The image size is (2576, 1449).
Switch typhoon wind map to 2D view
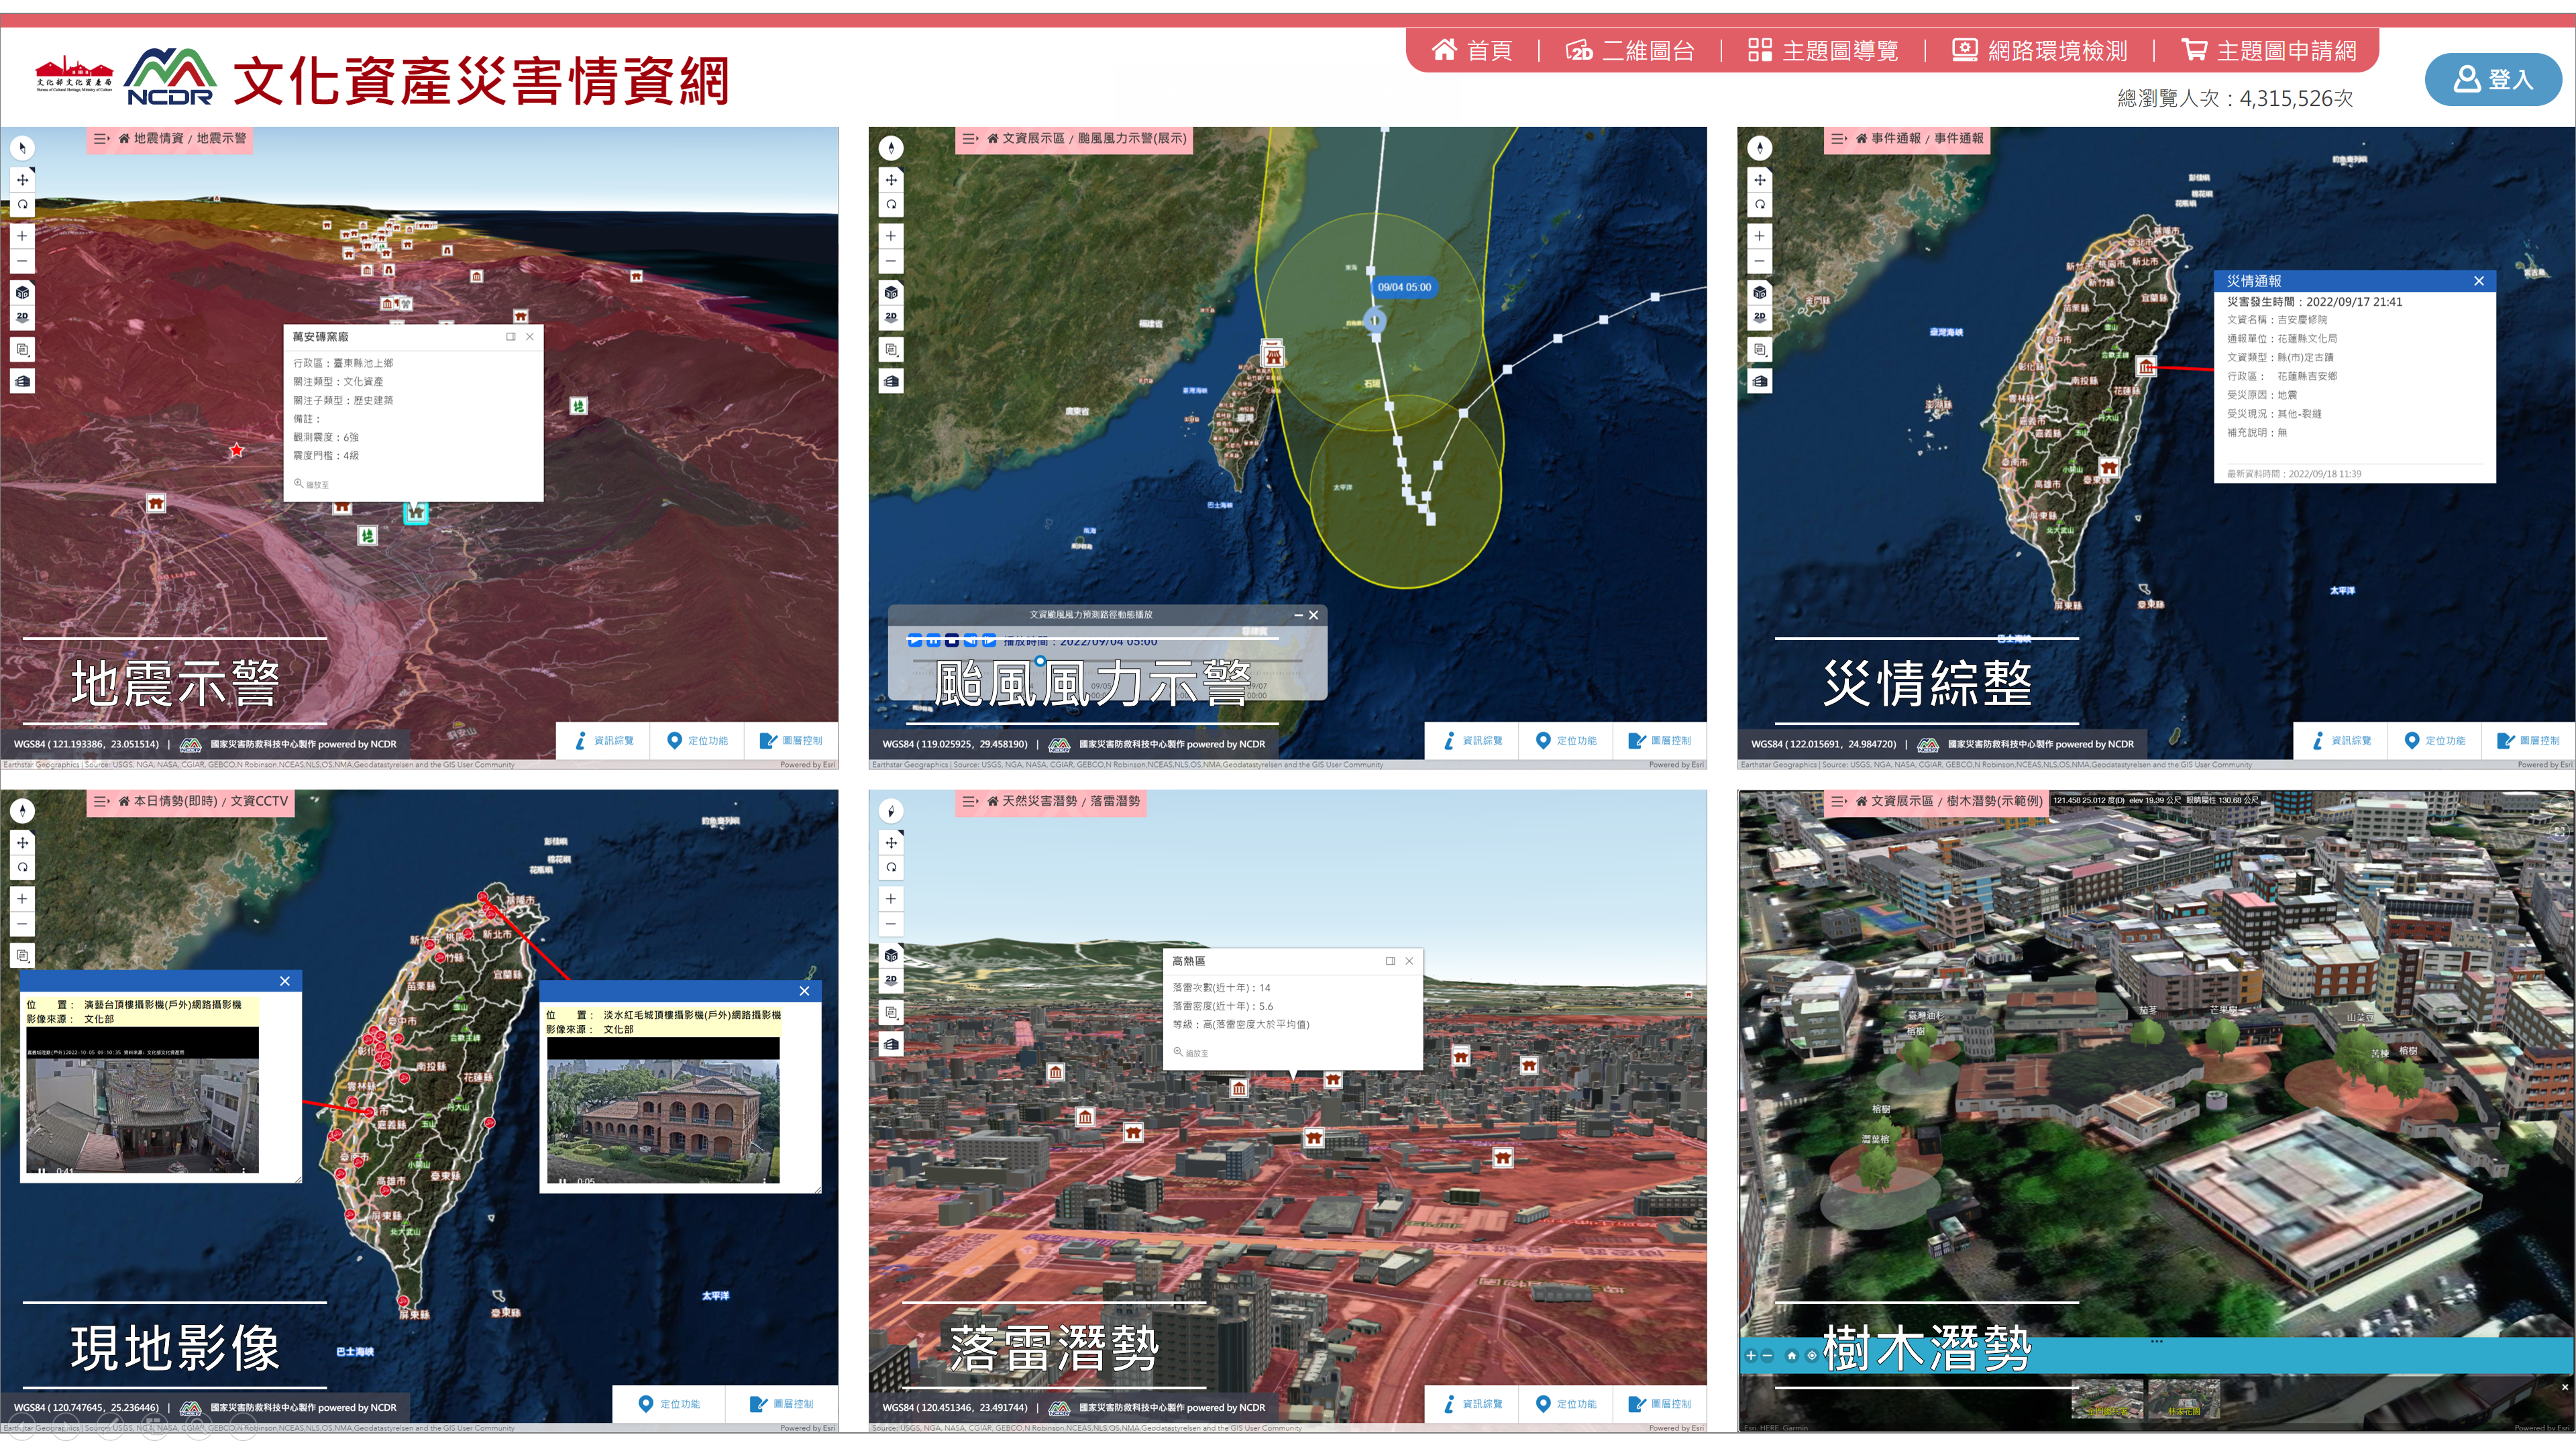point(891,318)
